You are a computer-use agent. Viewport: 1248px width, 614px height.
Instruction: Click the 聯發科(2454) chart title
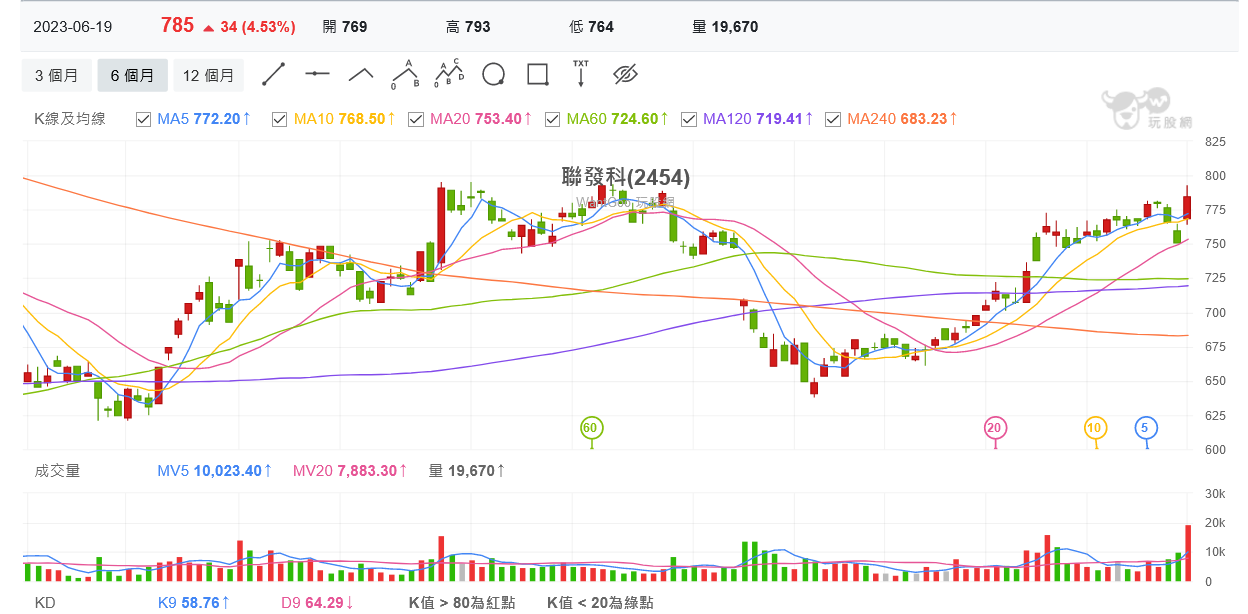coord(626,177)
